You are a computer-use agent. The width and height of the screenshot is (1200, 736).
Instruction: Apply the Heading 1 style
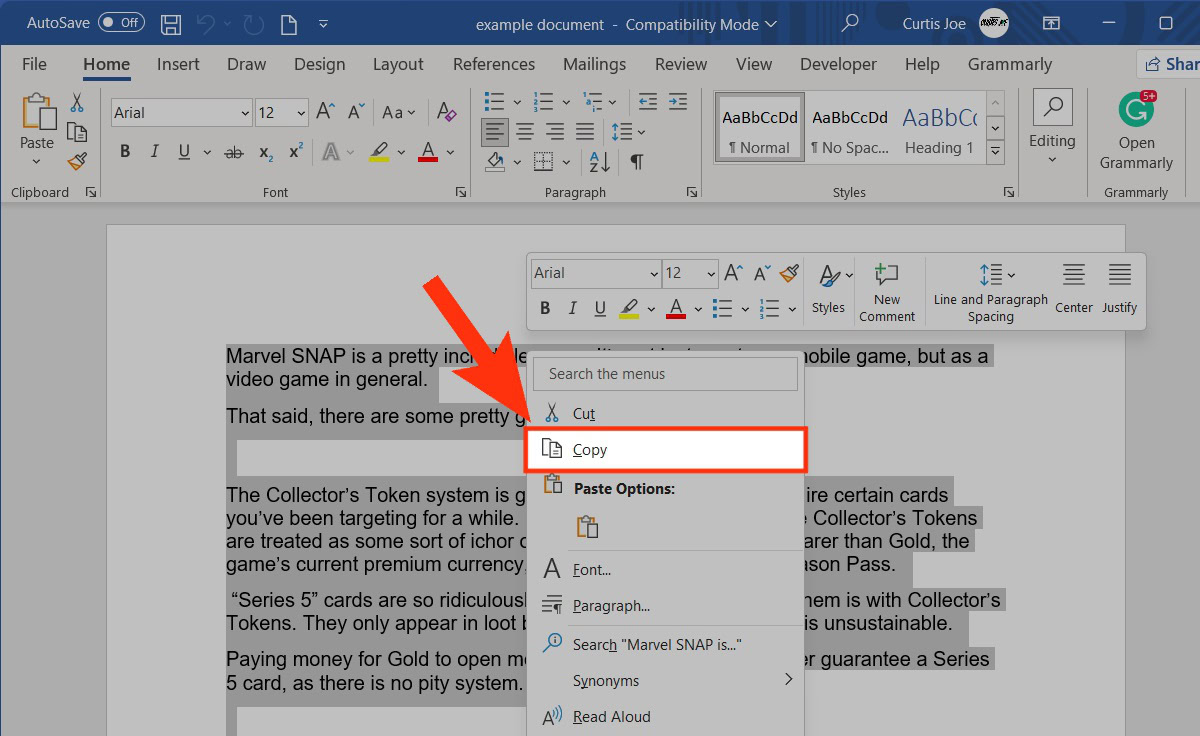[x=939, y=131]
